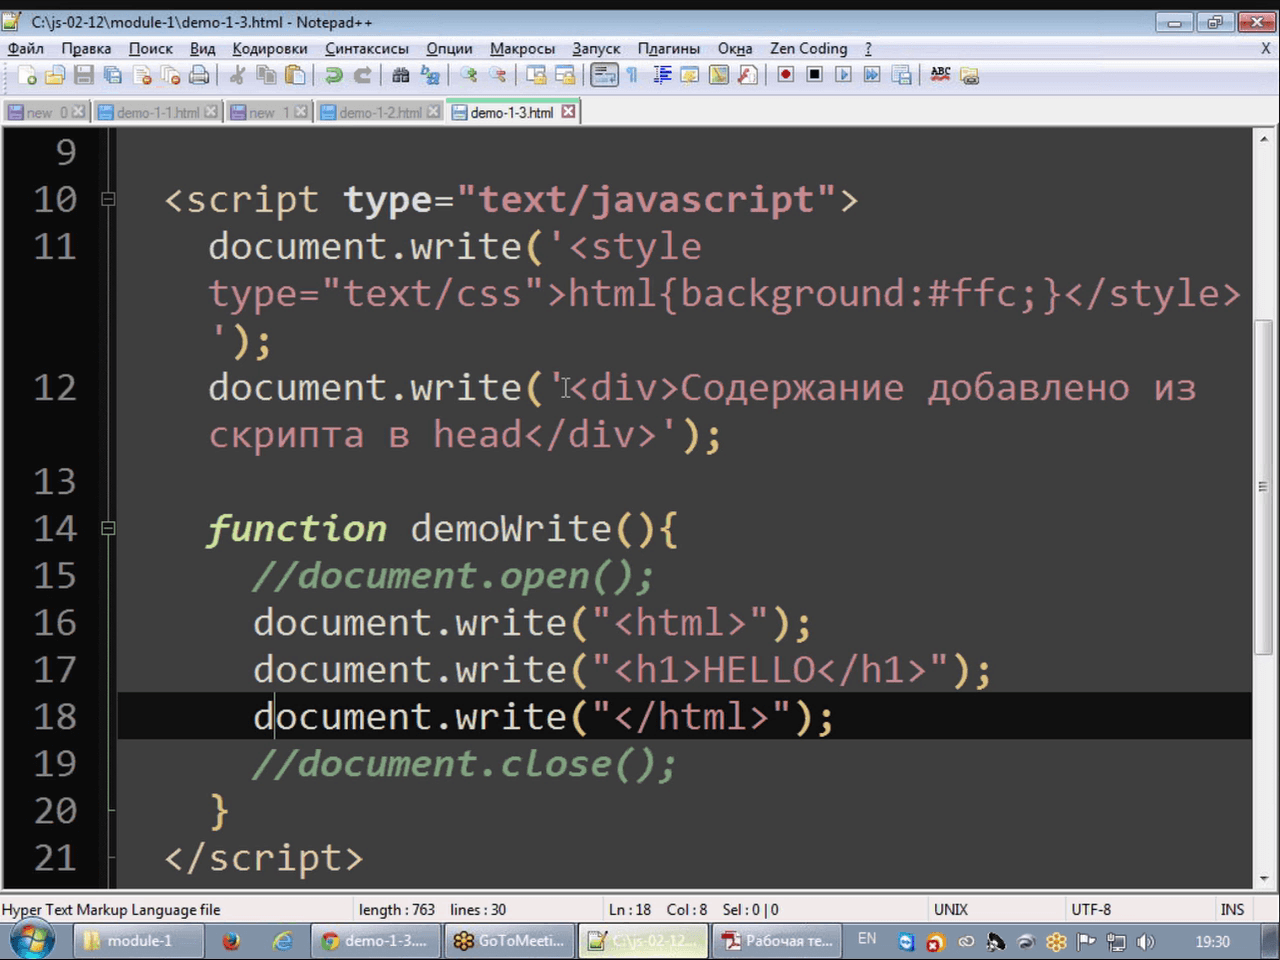Open the Окна menu
The width and height of the screenshot is (1280, 960).
(x=735, y=48)
